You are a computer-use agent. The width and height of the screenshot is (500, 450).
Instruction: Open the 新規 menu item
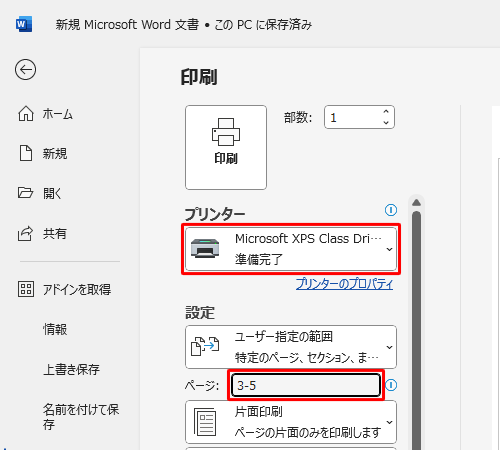pos(42,154)
